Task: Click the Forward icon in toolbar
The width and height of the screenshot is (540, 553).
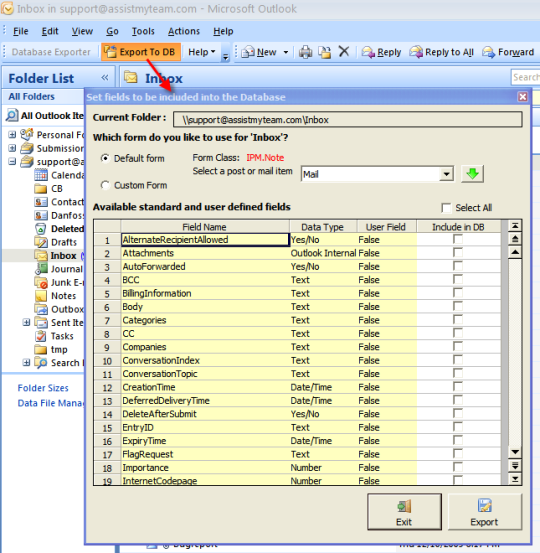Action: pos(489,52)
